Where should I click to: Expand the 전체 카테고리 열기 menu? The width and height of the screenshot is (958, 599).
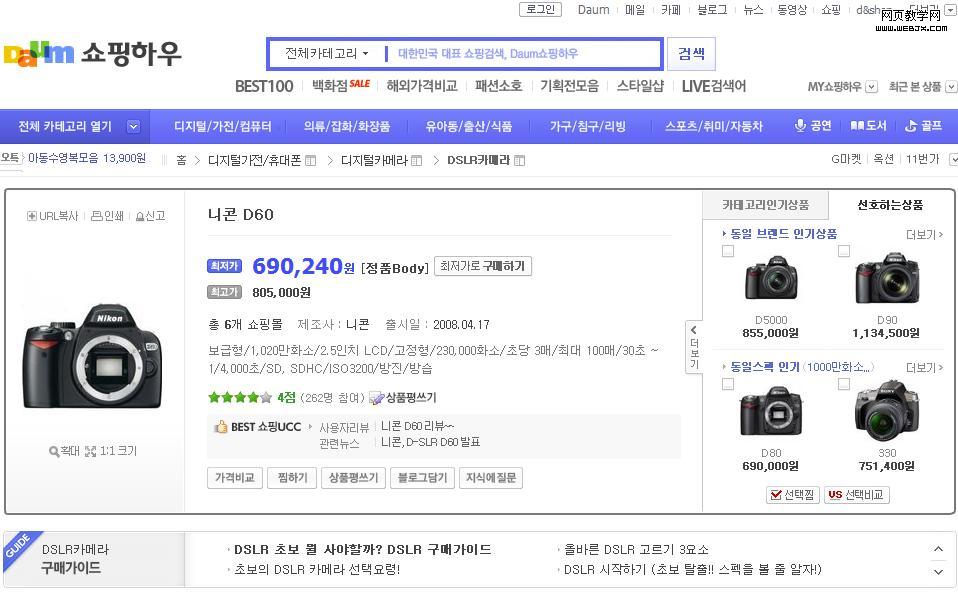point(133,127)
